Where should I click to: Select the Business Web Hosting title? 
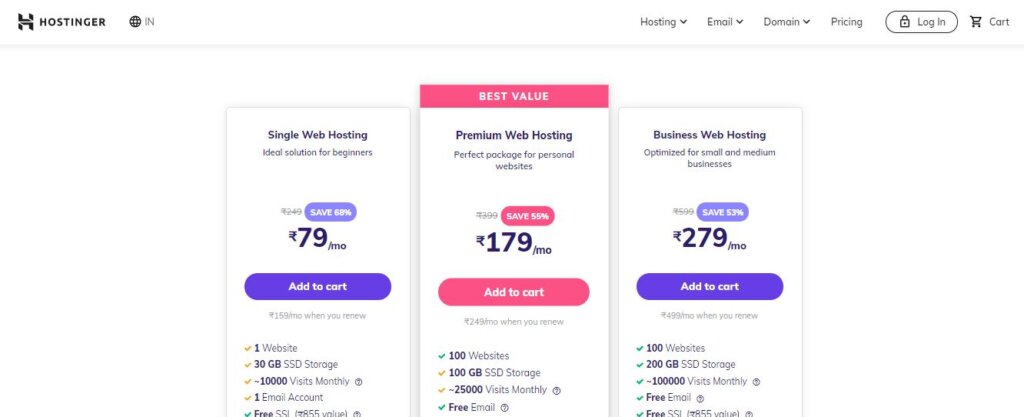pyautogui.click(x=710, y=134)
